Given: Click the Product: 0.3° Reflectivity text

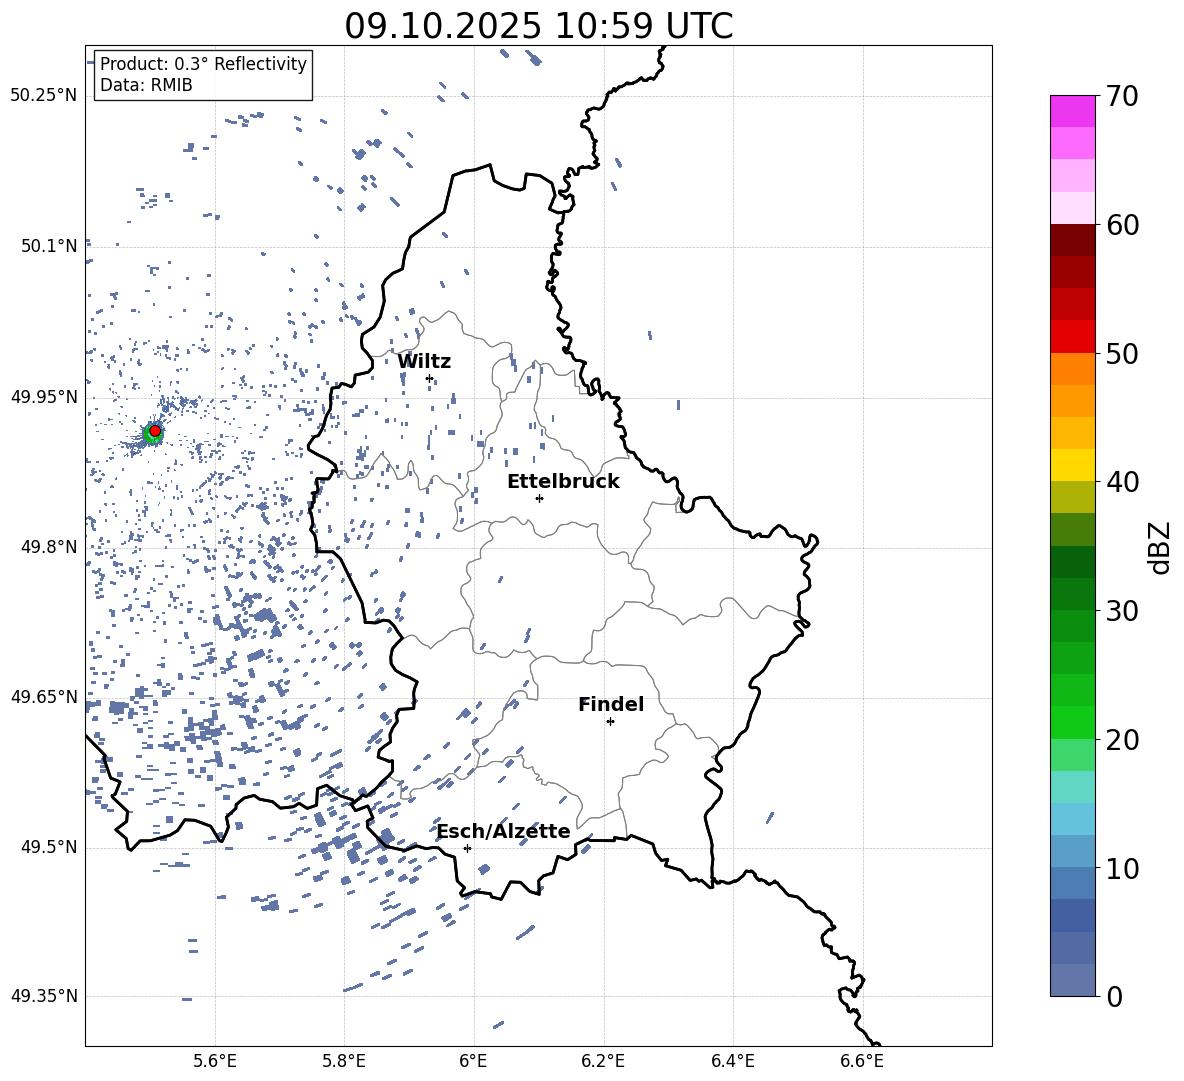Looking at the screenshot, I should pyautogui.click(x=203, y=63).
